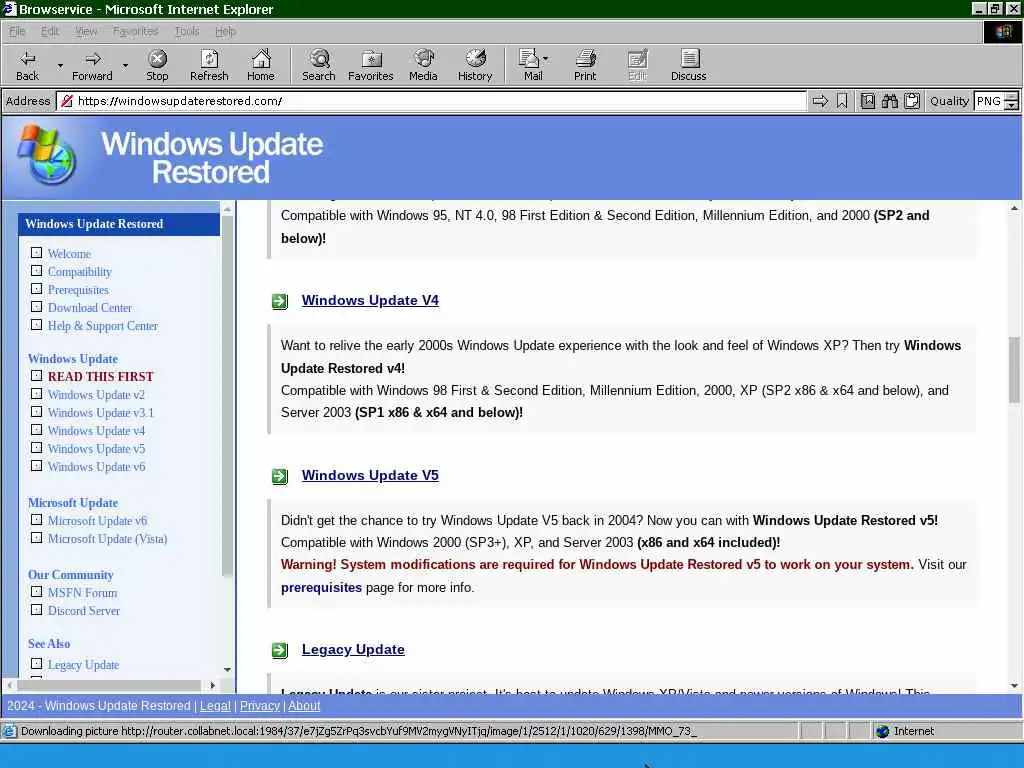The height and width of the screenshot is (768, 1024).
Task: Stop loading the page with Stop
Action: coord(157,65)
